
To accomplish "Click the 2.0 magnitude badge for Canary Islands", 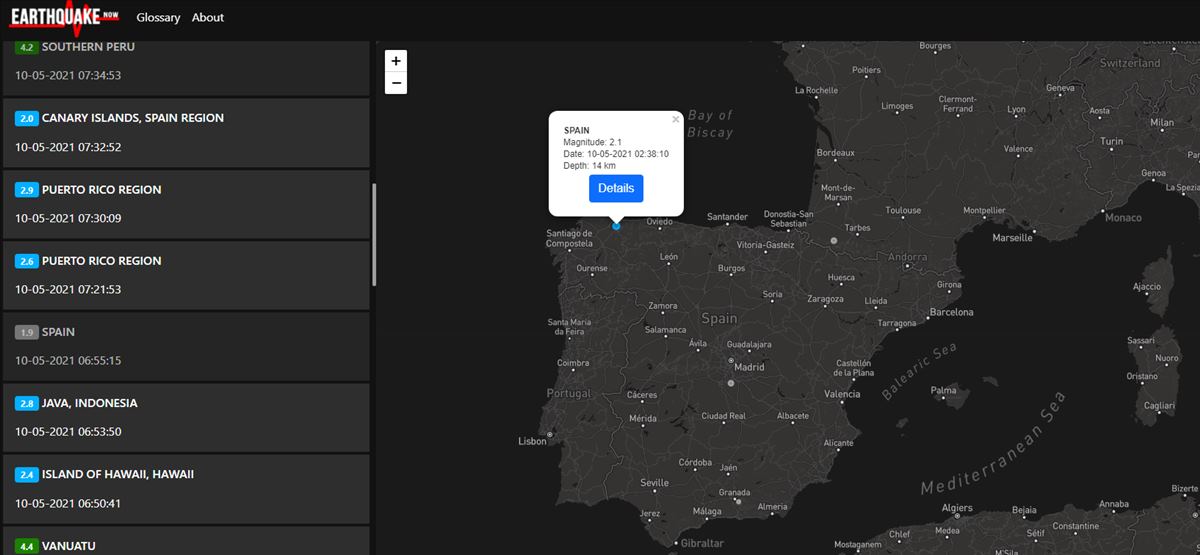I will [27, 118].
